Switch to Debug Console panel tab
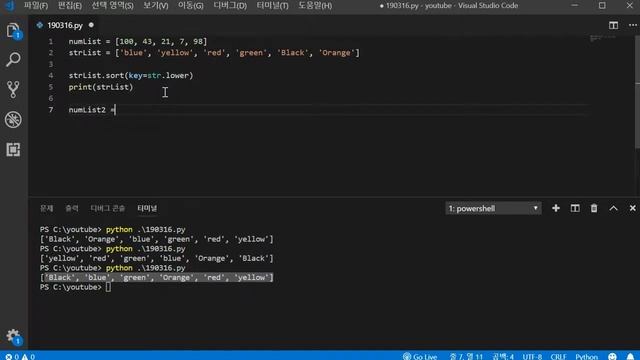This screenshot has width=640, height=360. (108, 208)
